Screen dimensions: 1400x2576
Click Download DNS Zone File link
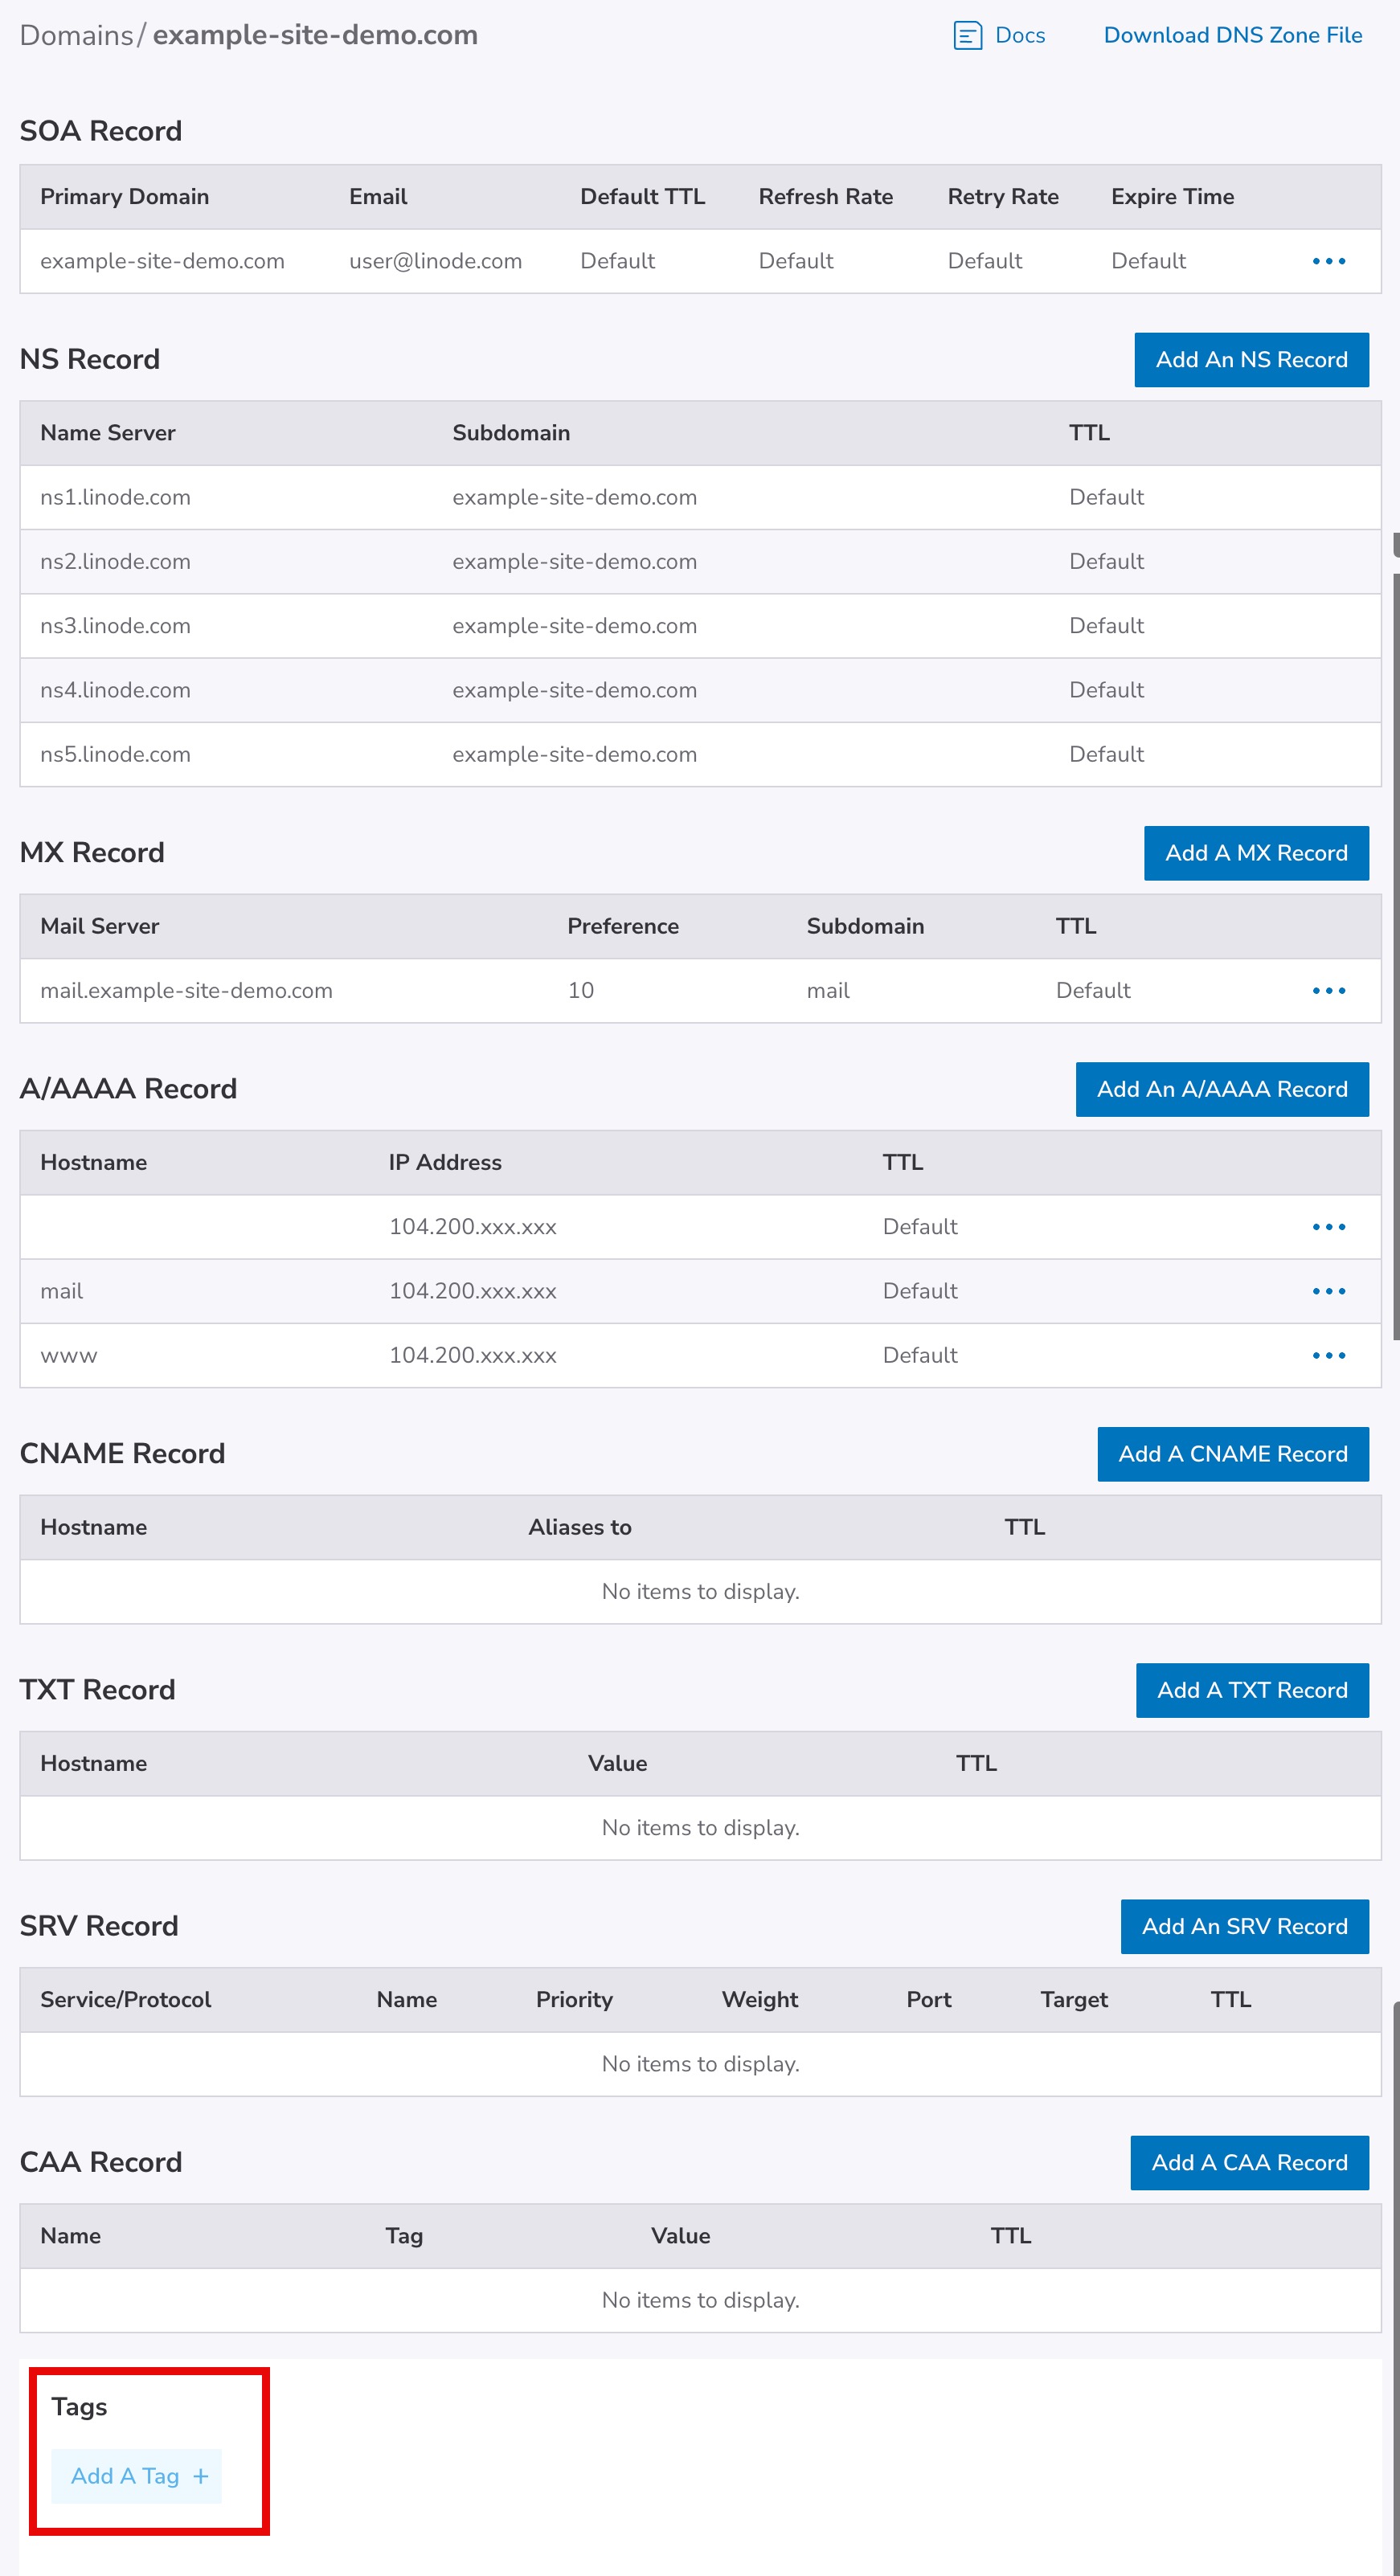click(x=1232, y=35)
